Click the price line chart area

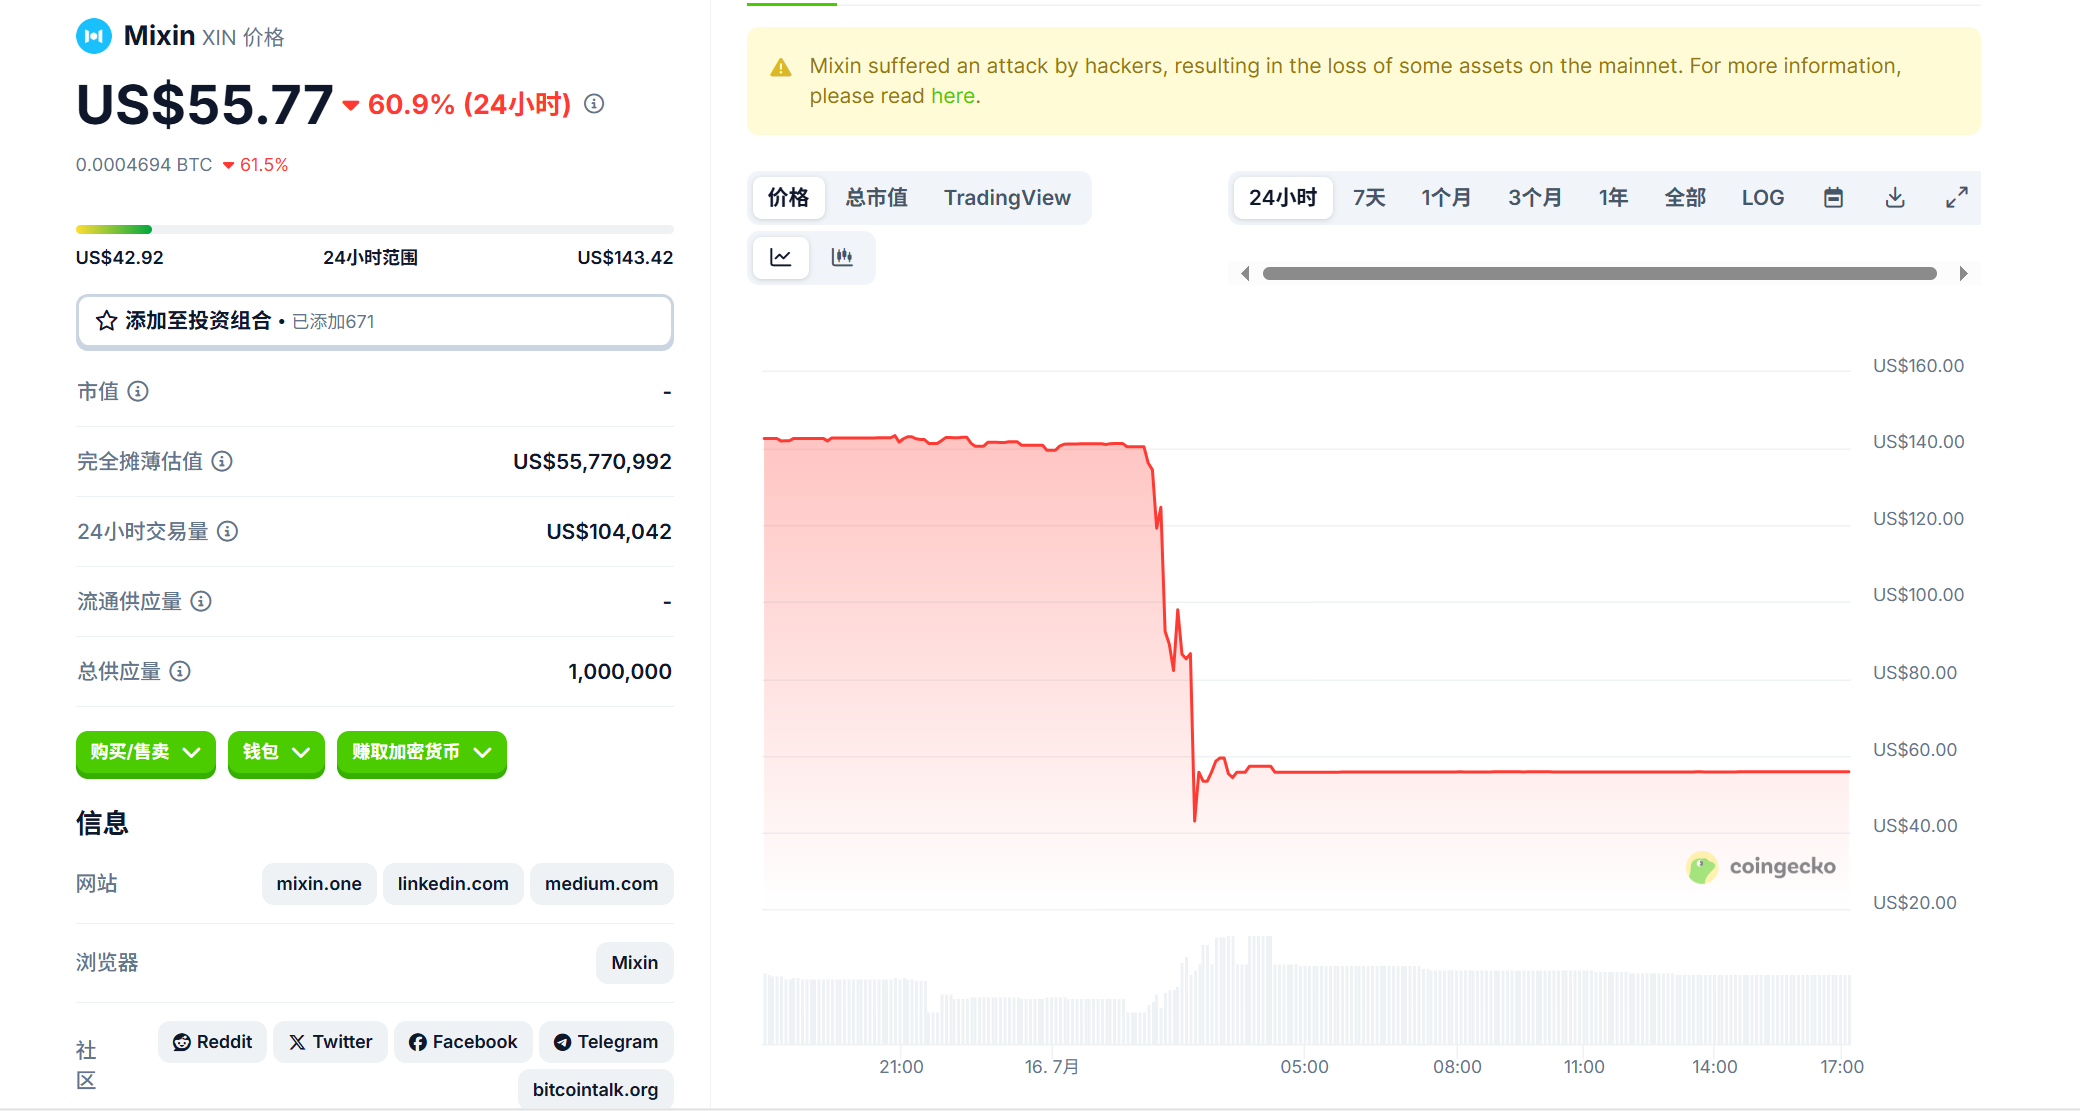[1306, 640]
